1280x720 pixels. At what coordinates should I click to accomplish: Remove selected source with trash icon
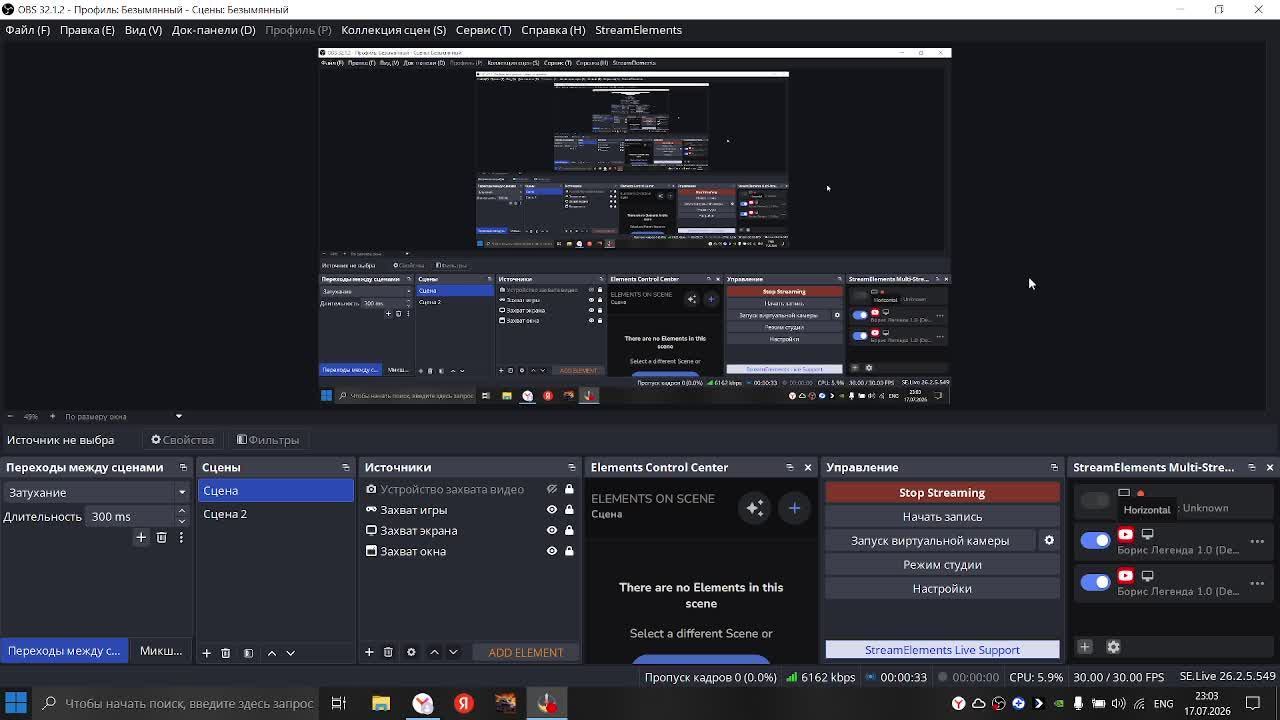point(388,652)
